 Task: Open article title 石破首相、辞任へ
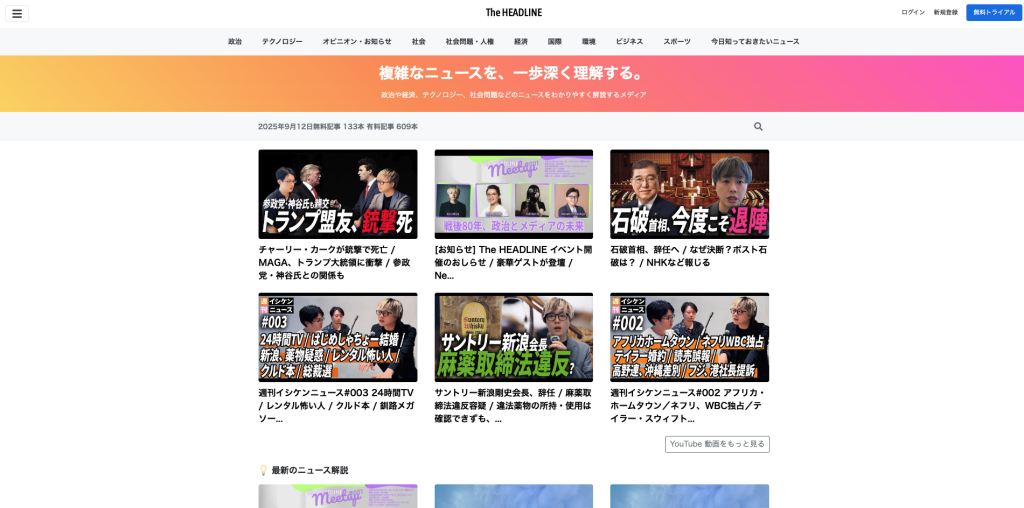688,256
